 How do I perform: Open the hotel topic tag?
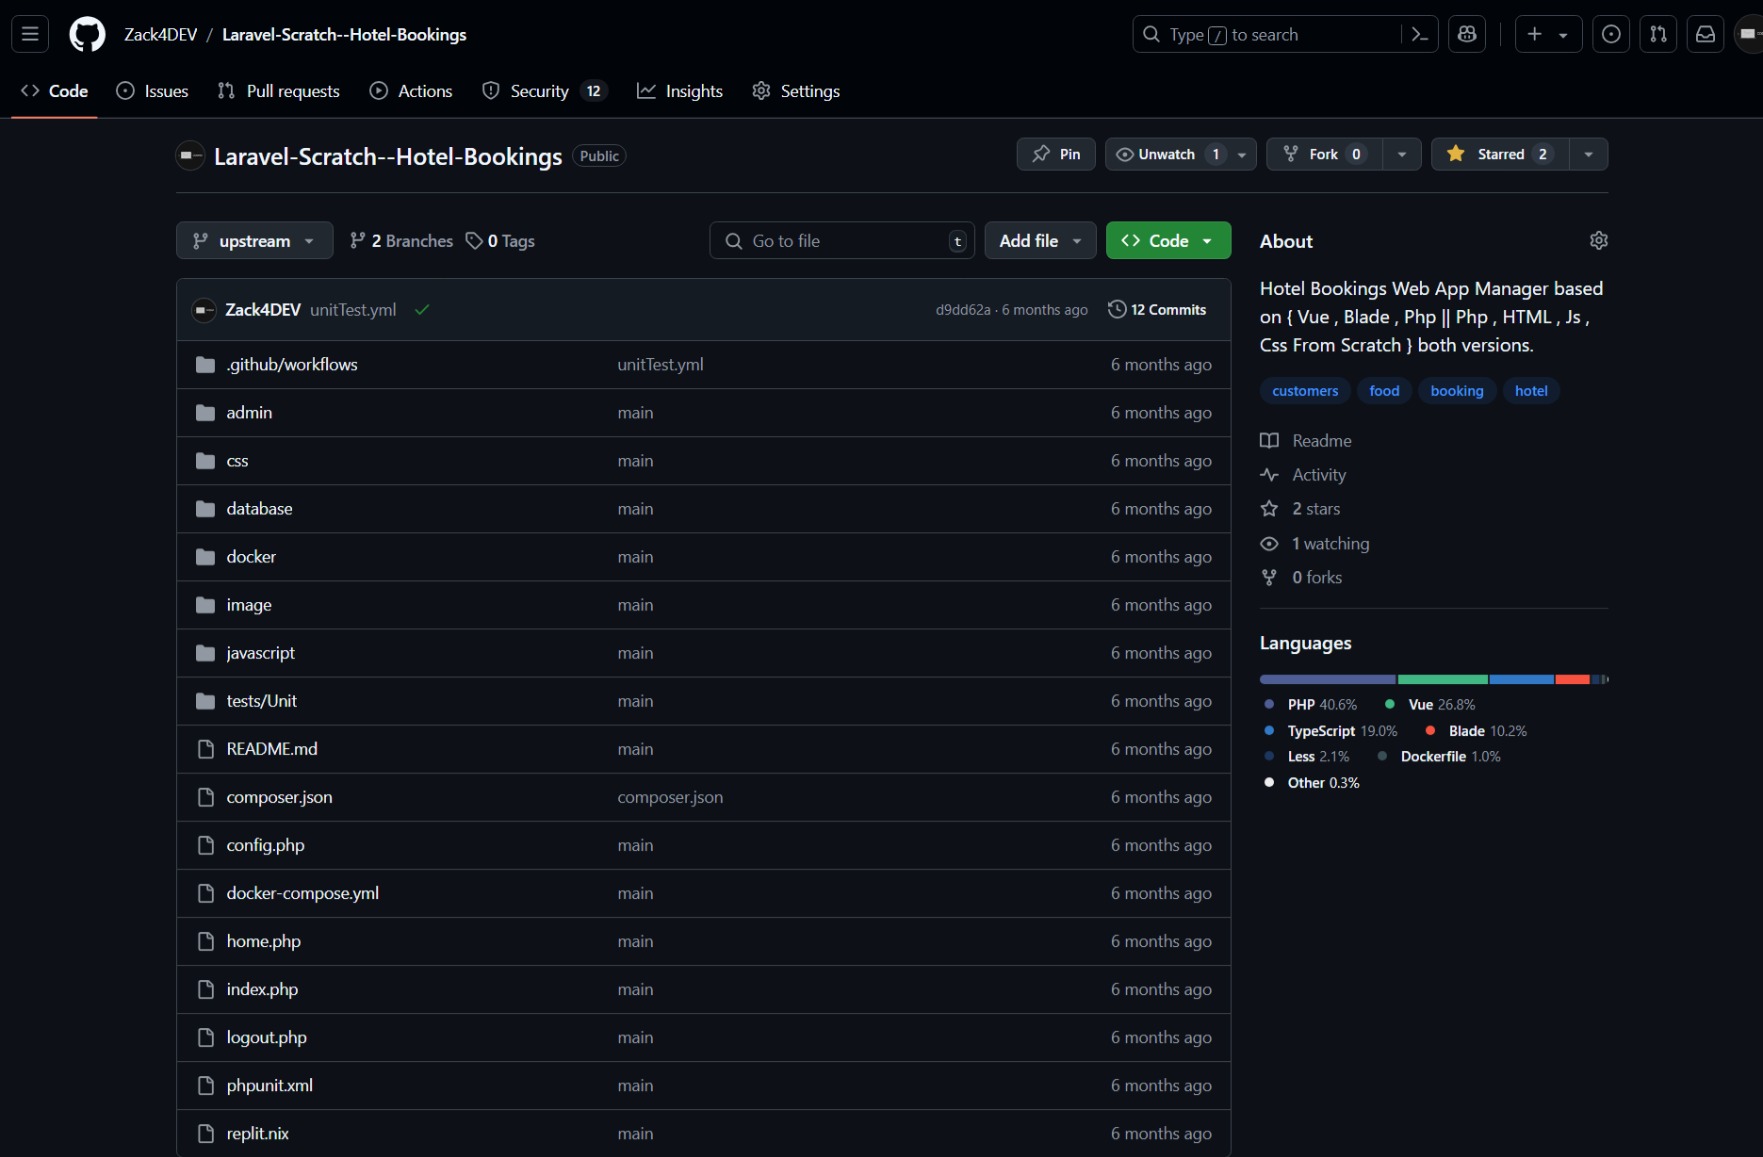pyautogui.click(x=1531, y=391)
